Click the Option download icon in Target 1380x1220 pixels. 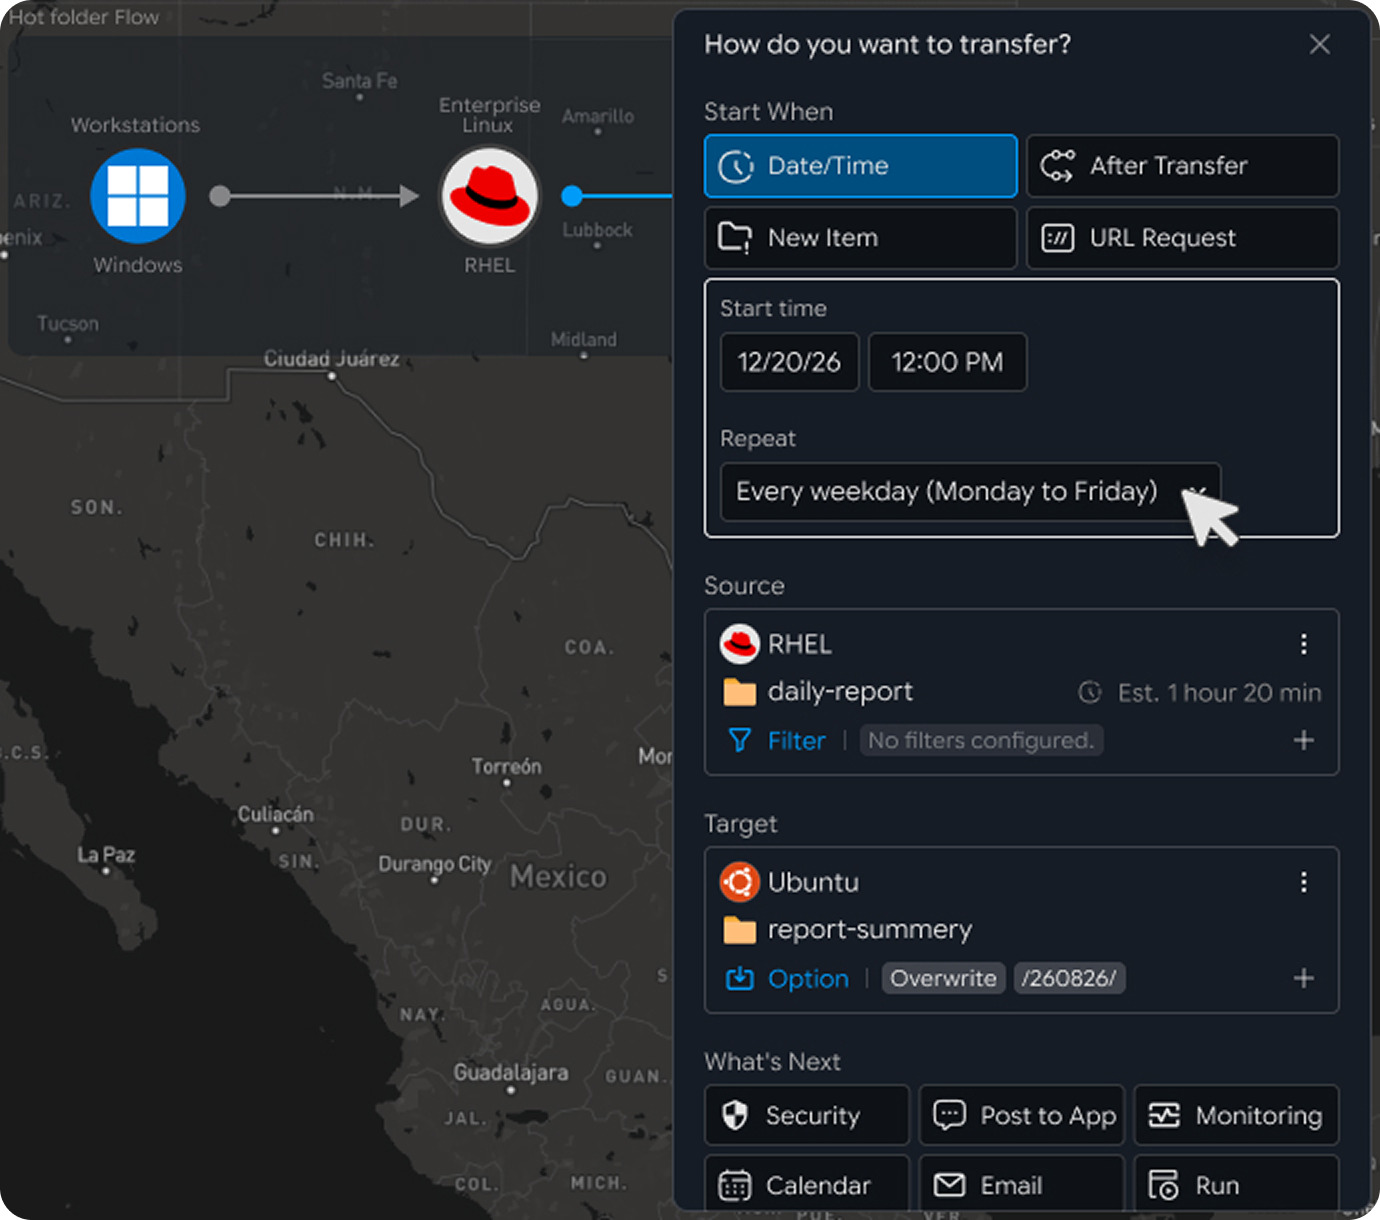click(x=740, y=978)
